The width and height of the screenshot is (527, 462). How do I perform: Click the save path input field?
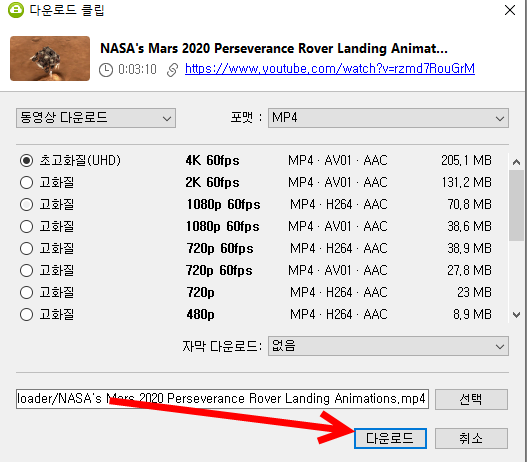[222, 399]
